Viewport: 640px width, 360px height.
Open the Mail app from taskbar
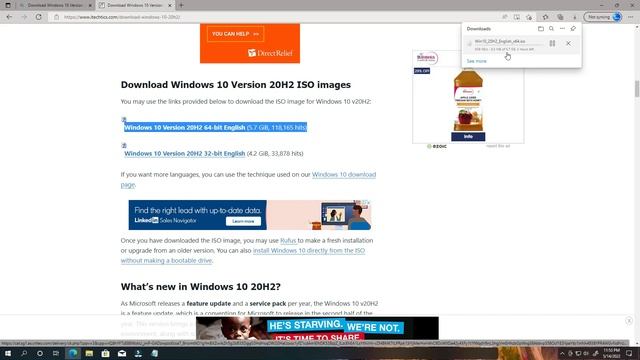point(122,353)
